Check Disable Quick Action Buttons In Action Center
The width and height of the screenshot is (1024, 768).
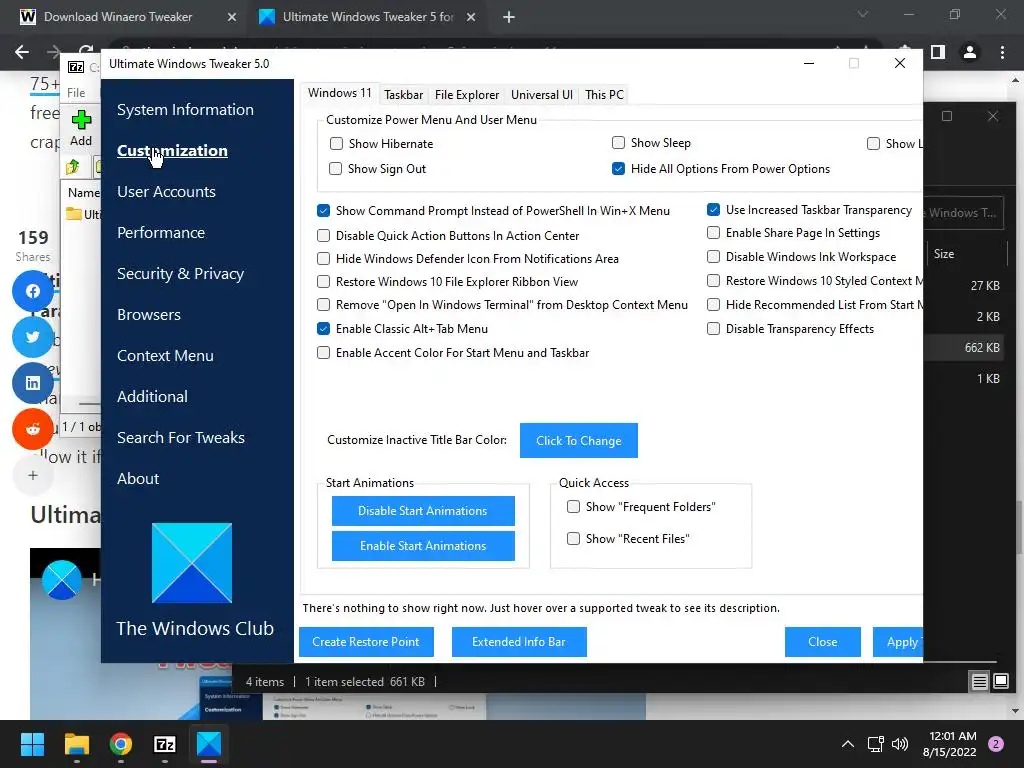(x=323, y=235)
